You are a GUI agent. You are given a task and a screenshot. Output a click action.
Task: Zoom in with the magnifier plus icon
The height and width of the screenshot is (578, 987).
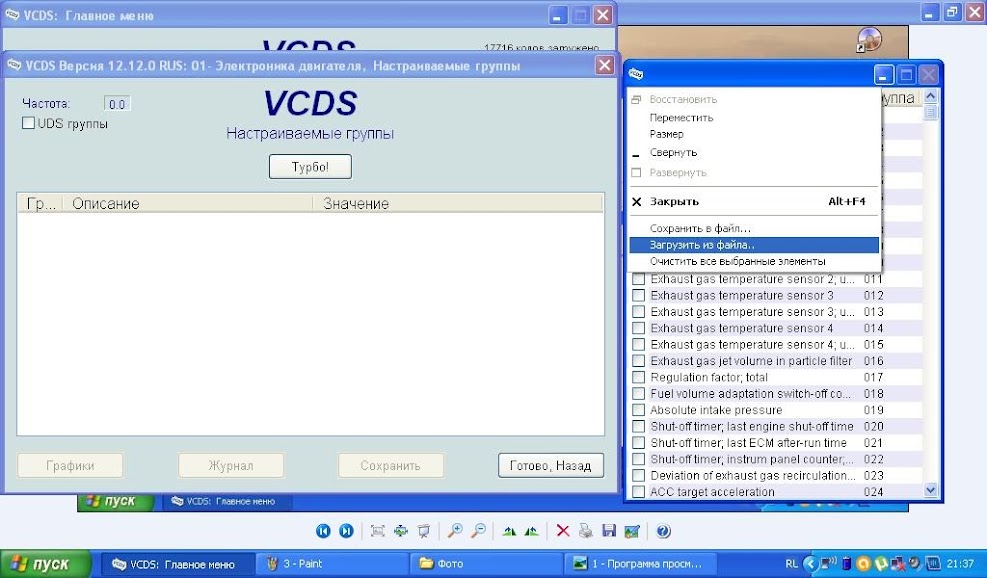454,531
